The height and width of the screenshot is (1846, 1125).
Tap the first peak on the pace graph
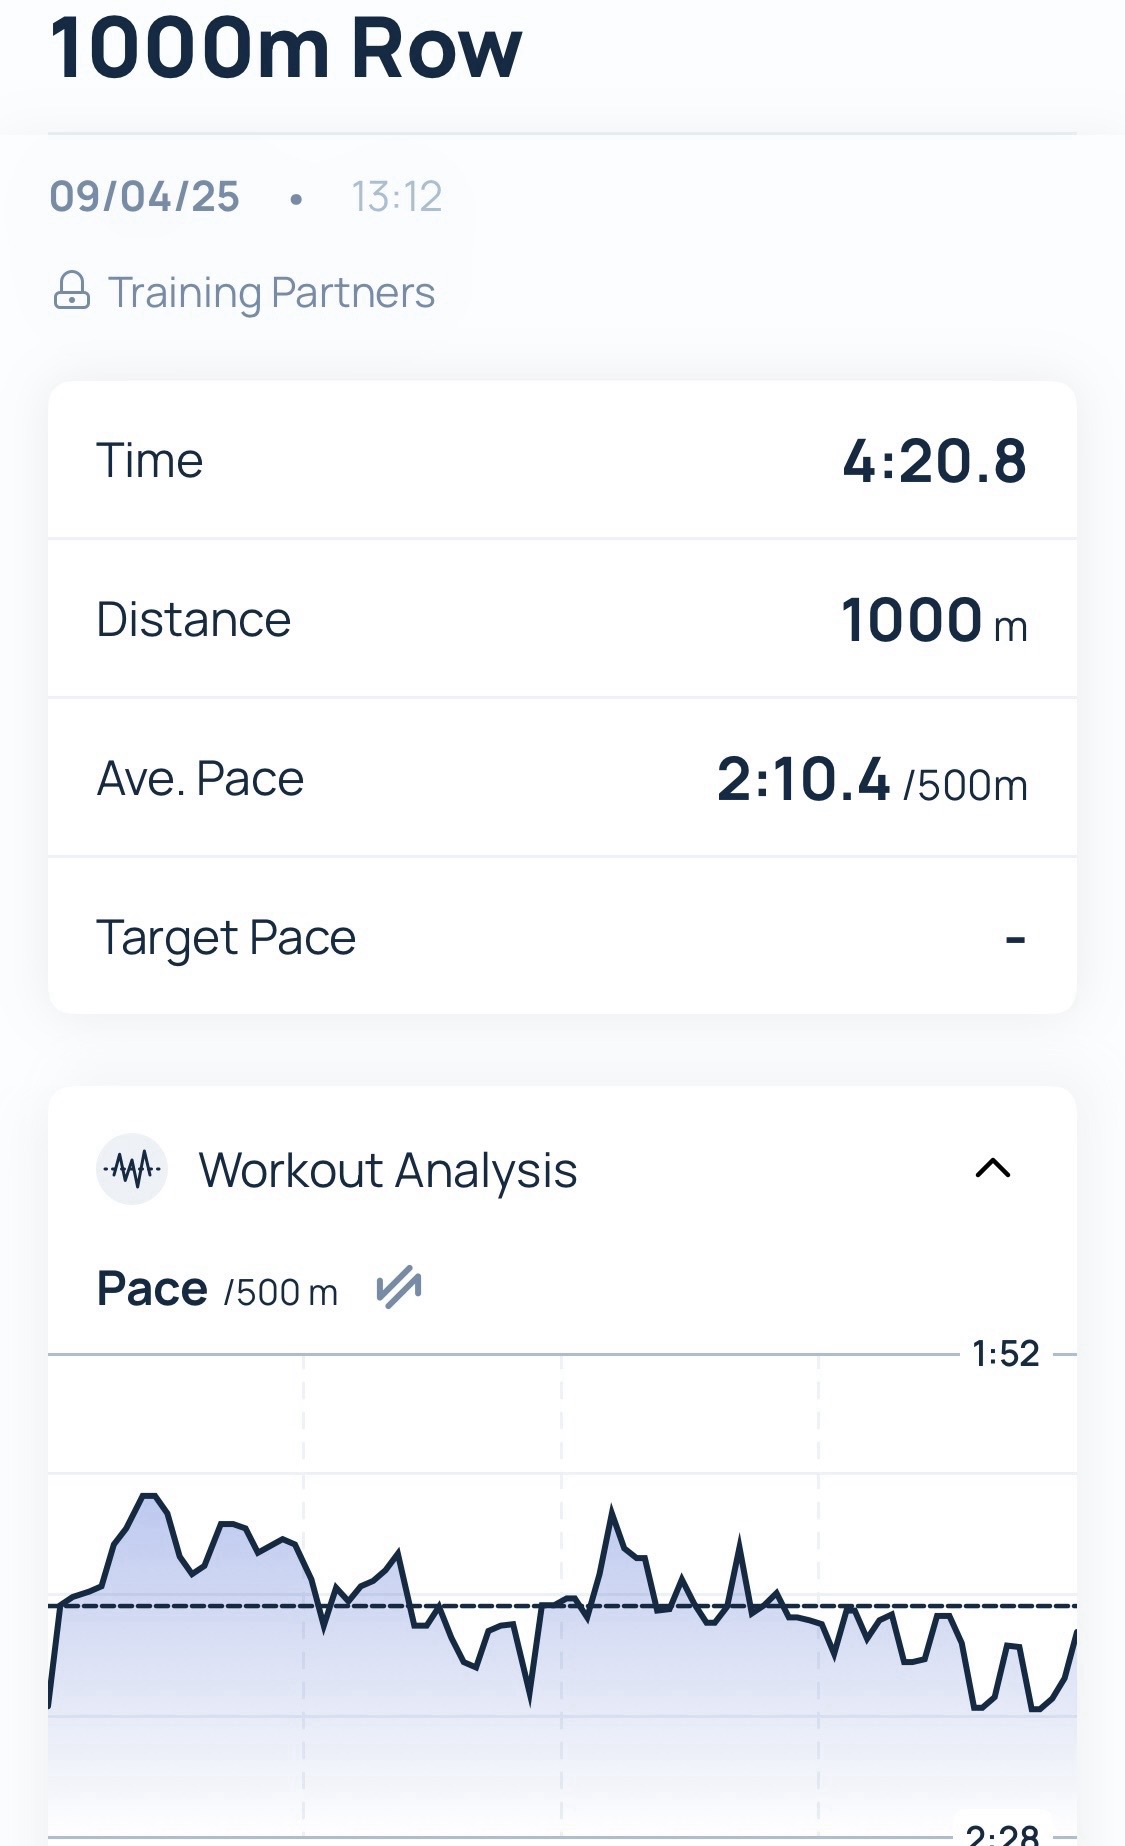coord(149,1496)
